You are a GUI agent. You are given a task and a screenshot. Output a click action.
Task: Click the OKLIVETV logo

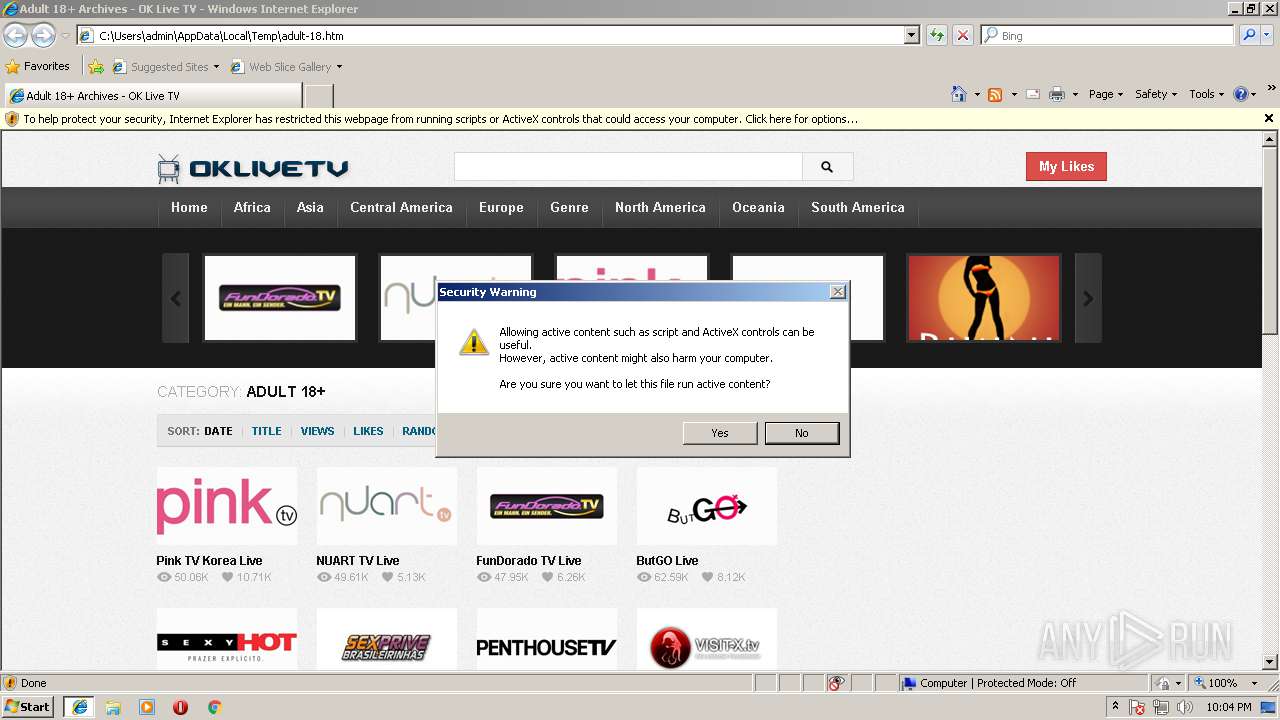click(253, 168)
